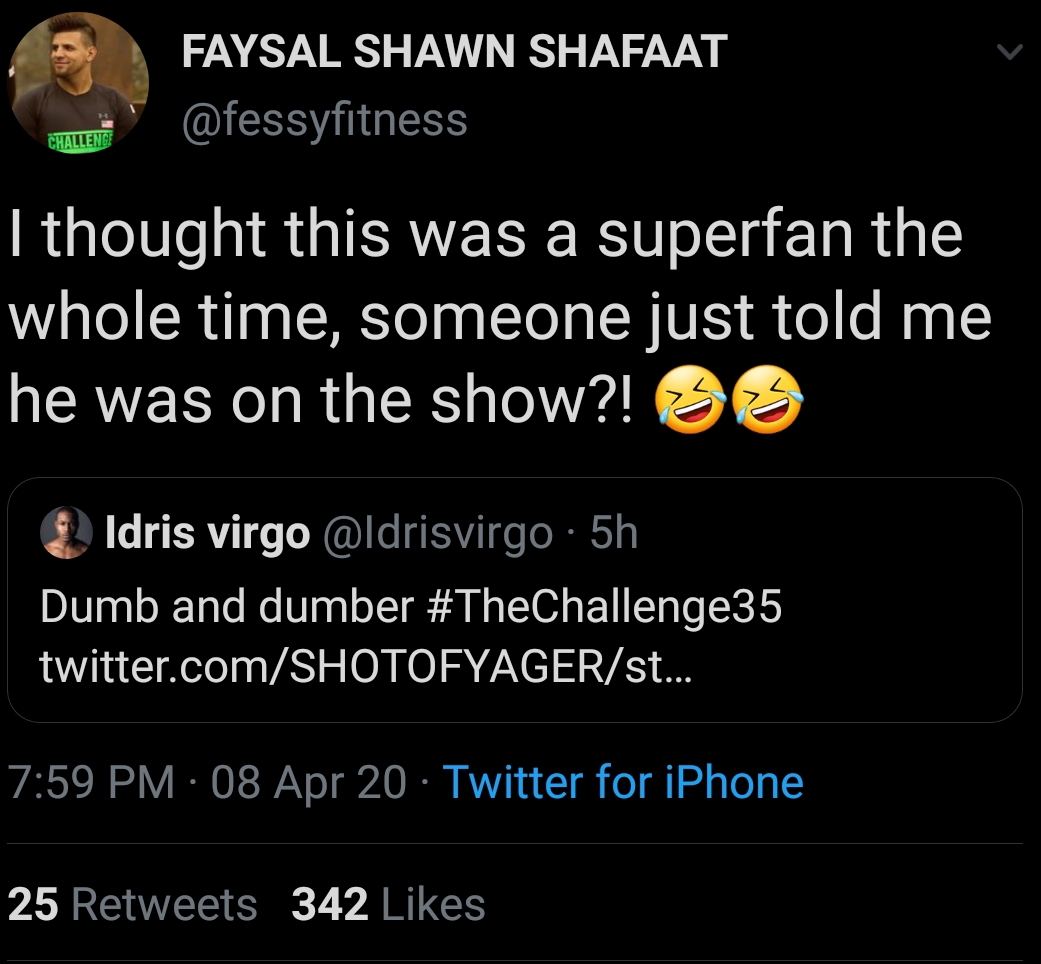This screenshot has height=964, width=1041.
Task: Open the @Idrisvirgo handle in quoted tweet
Action: pyautogui.click(x=438, y=532)
